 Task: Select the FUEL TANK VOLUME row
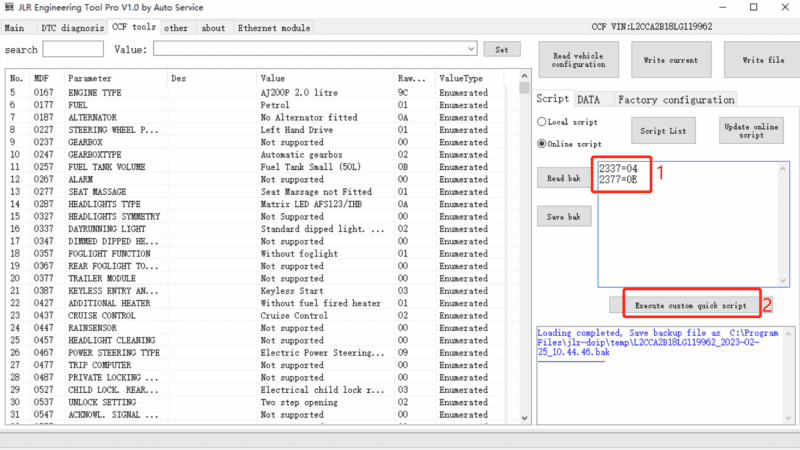[255, 167]
